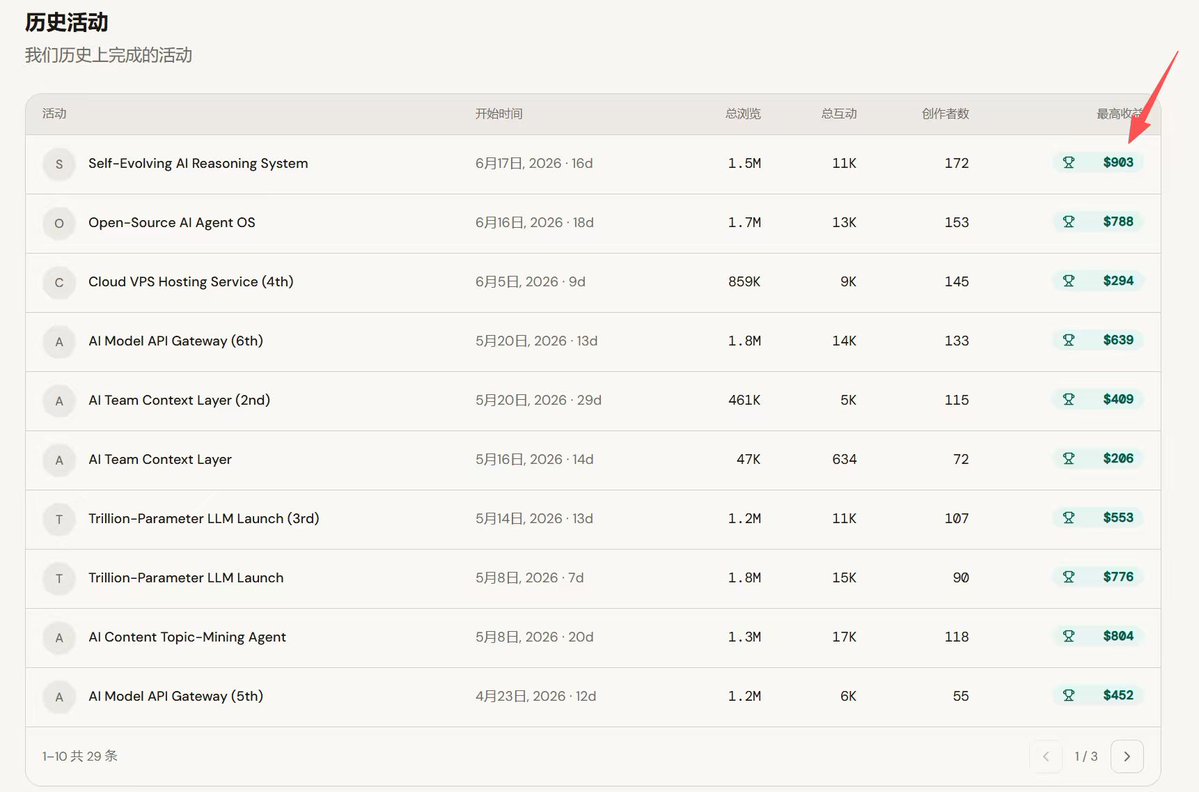The height and width of the screenshot is (792, 1199).
Task: Click the T avatar for the Trillion-Parameter LLM Launch on 5月8日
Action: 59,579
